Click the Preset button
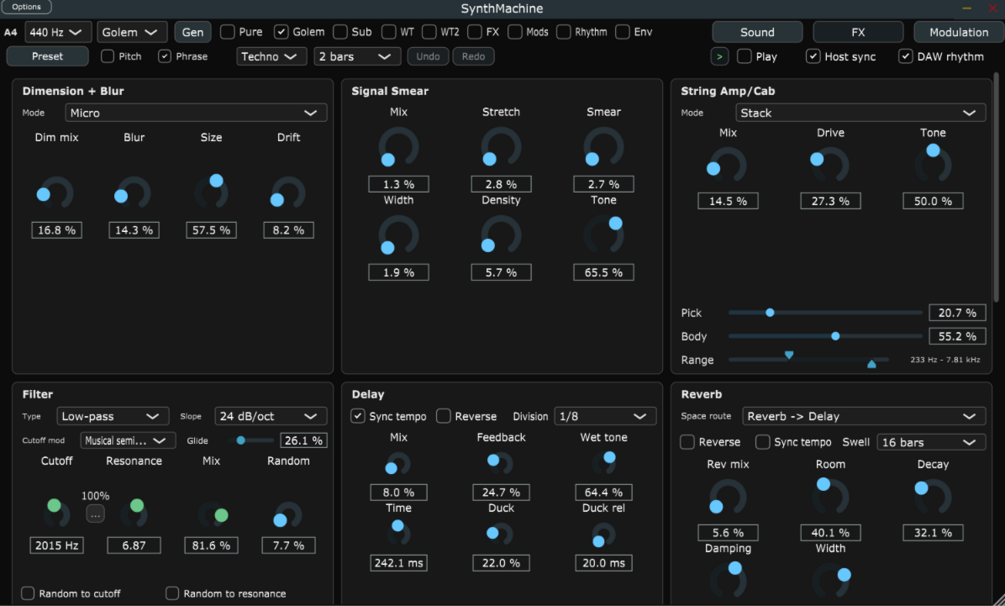 47,56
